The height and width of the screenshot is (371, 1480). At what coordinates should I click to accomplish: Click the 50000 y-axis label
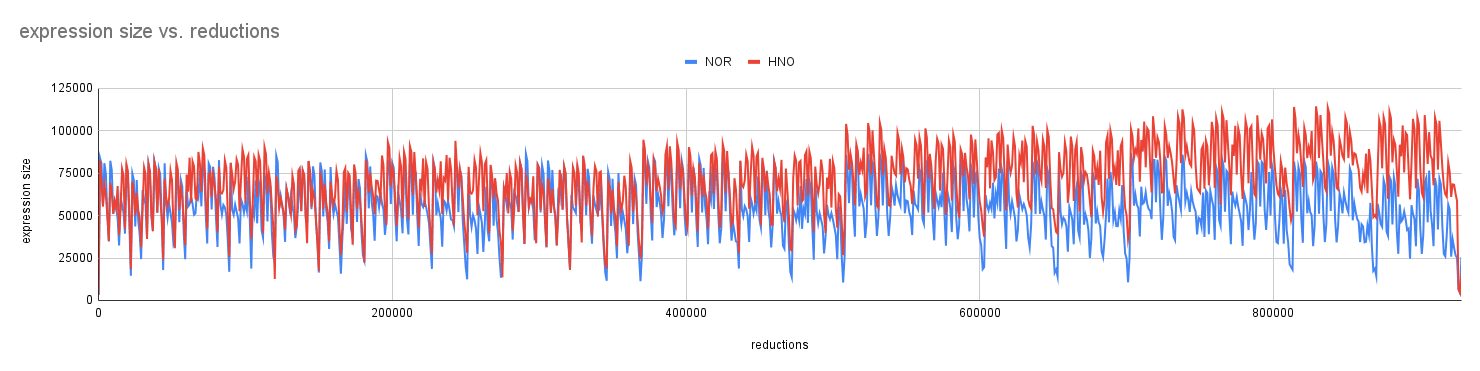pos(74,215)
